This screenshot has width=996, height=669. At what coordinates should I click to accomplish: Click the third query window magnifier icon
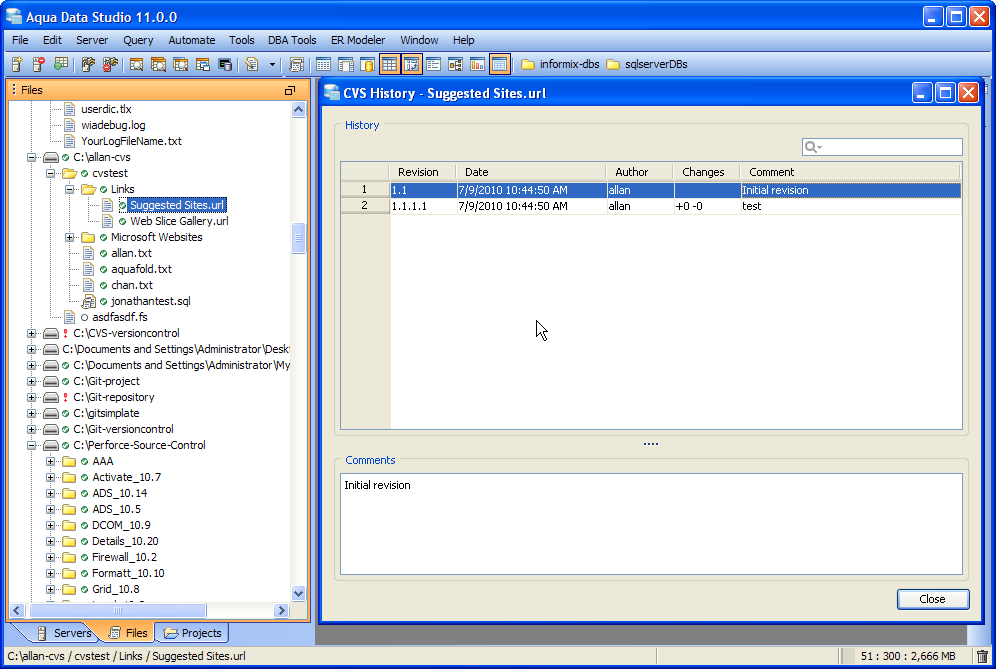point(180,64)
